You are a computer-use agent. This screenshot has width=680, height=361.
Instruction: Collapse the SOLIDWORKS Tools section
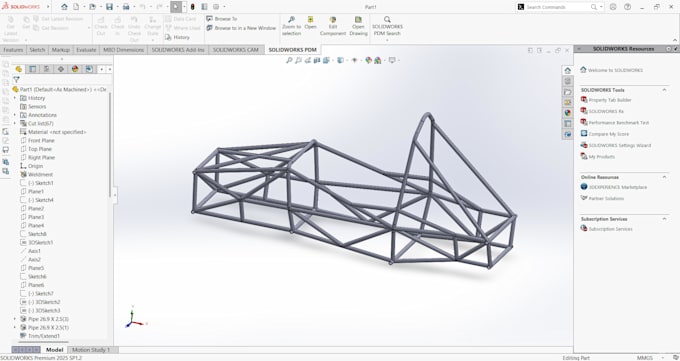pyautogui.click(x=664, y=90)
